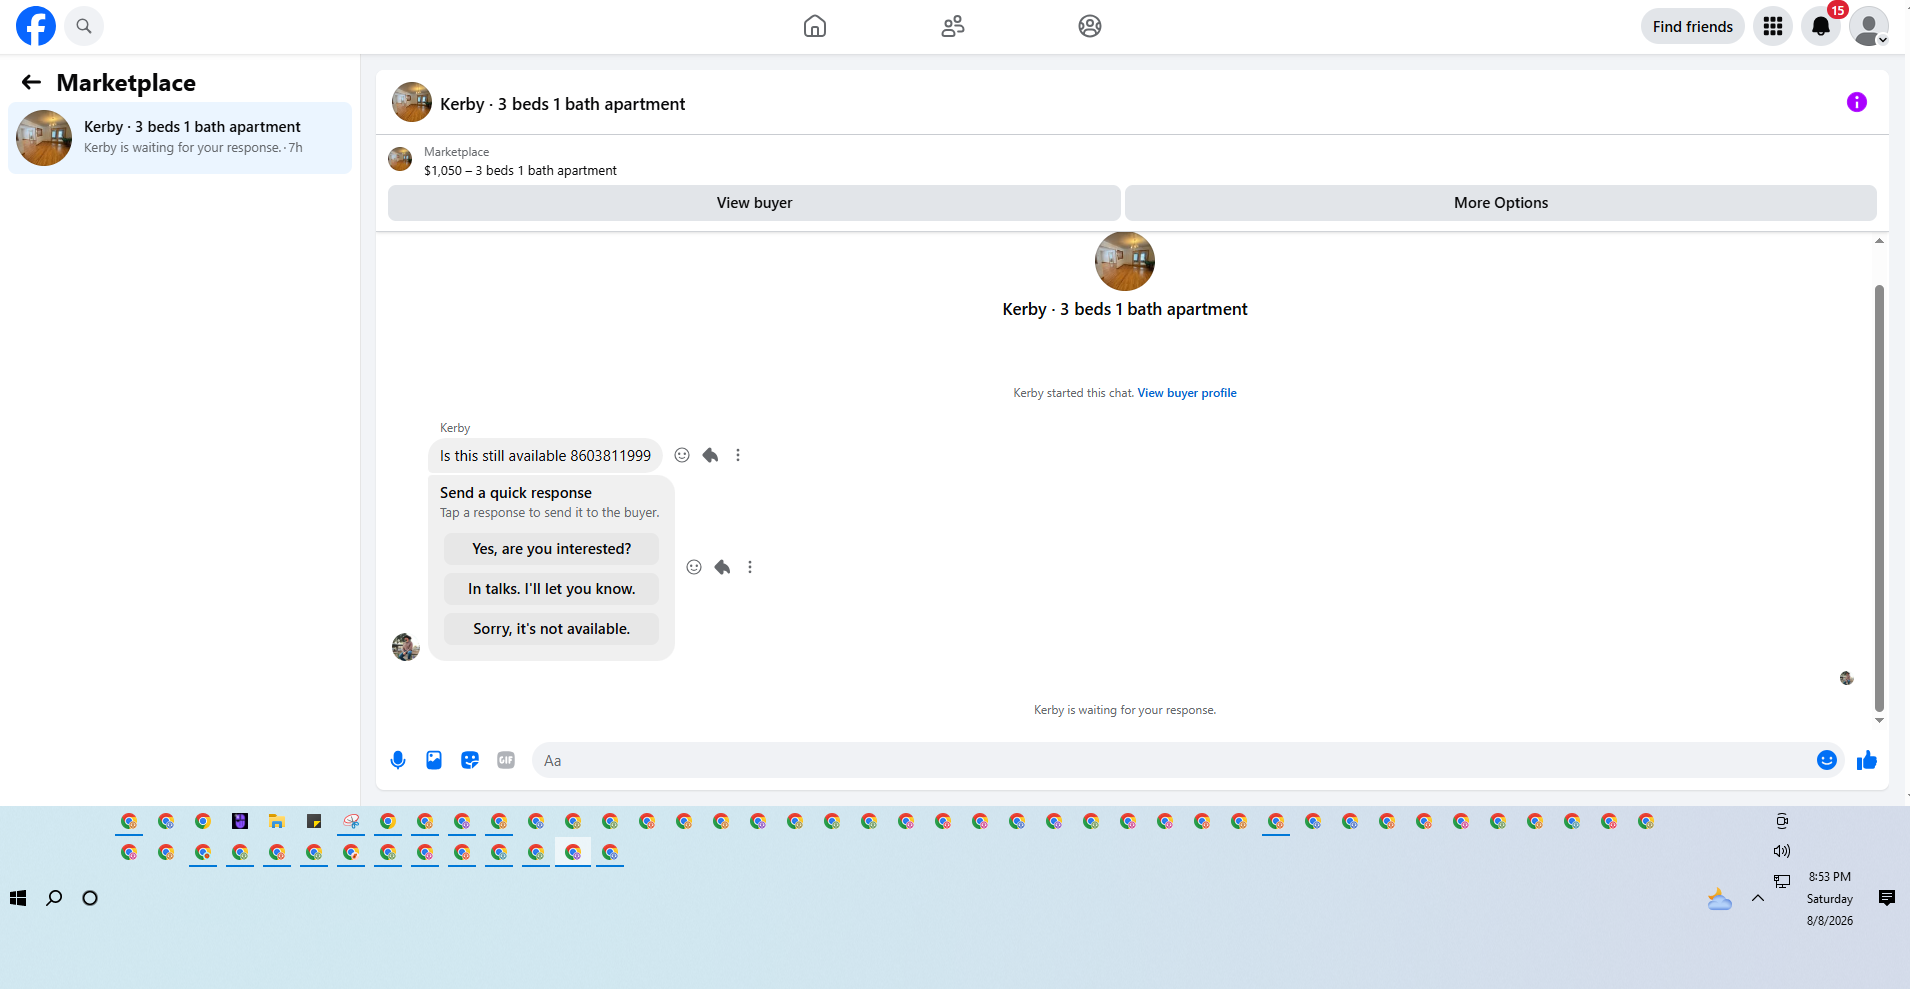React to the 'Is this still available' message
1910x989 pixels.
(682, 455)
